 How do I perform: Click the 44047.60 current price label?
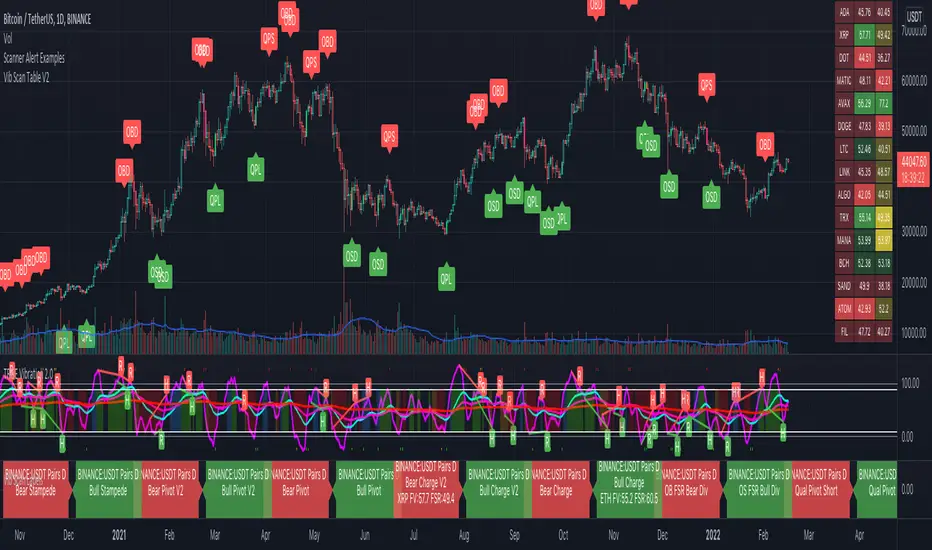pyautogui.click(x=914, y=169)
